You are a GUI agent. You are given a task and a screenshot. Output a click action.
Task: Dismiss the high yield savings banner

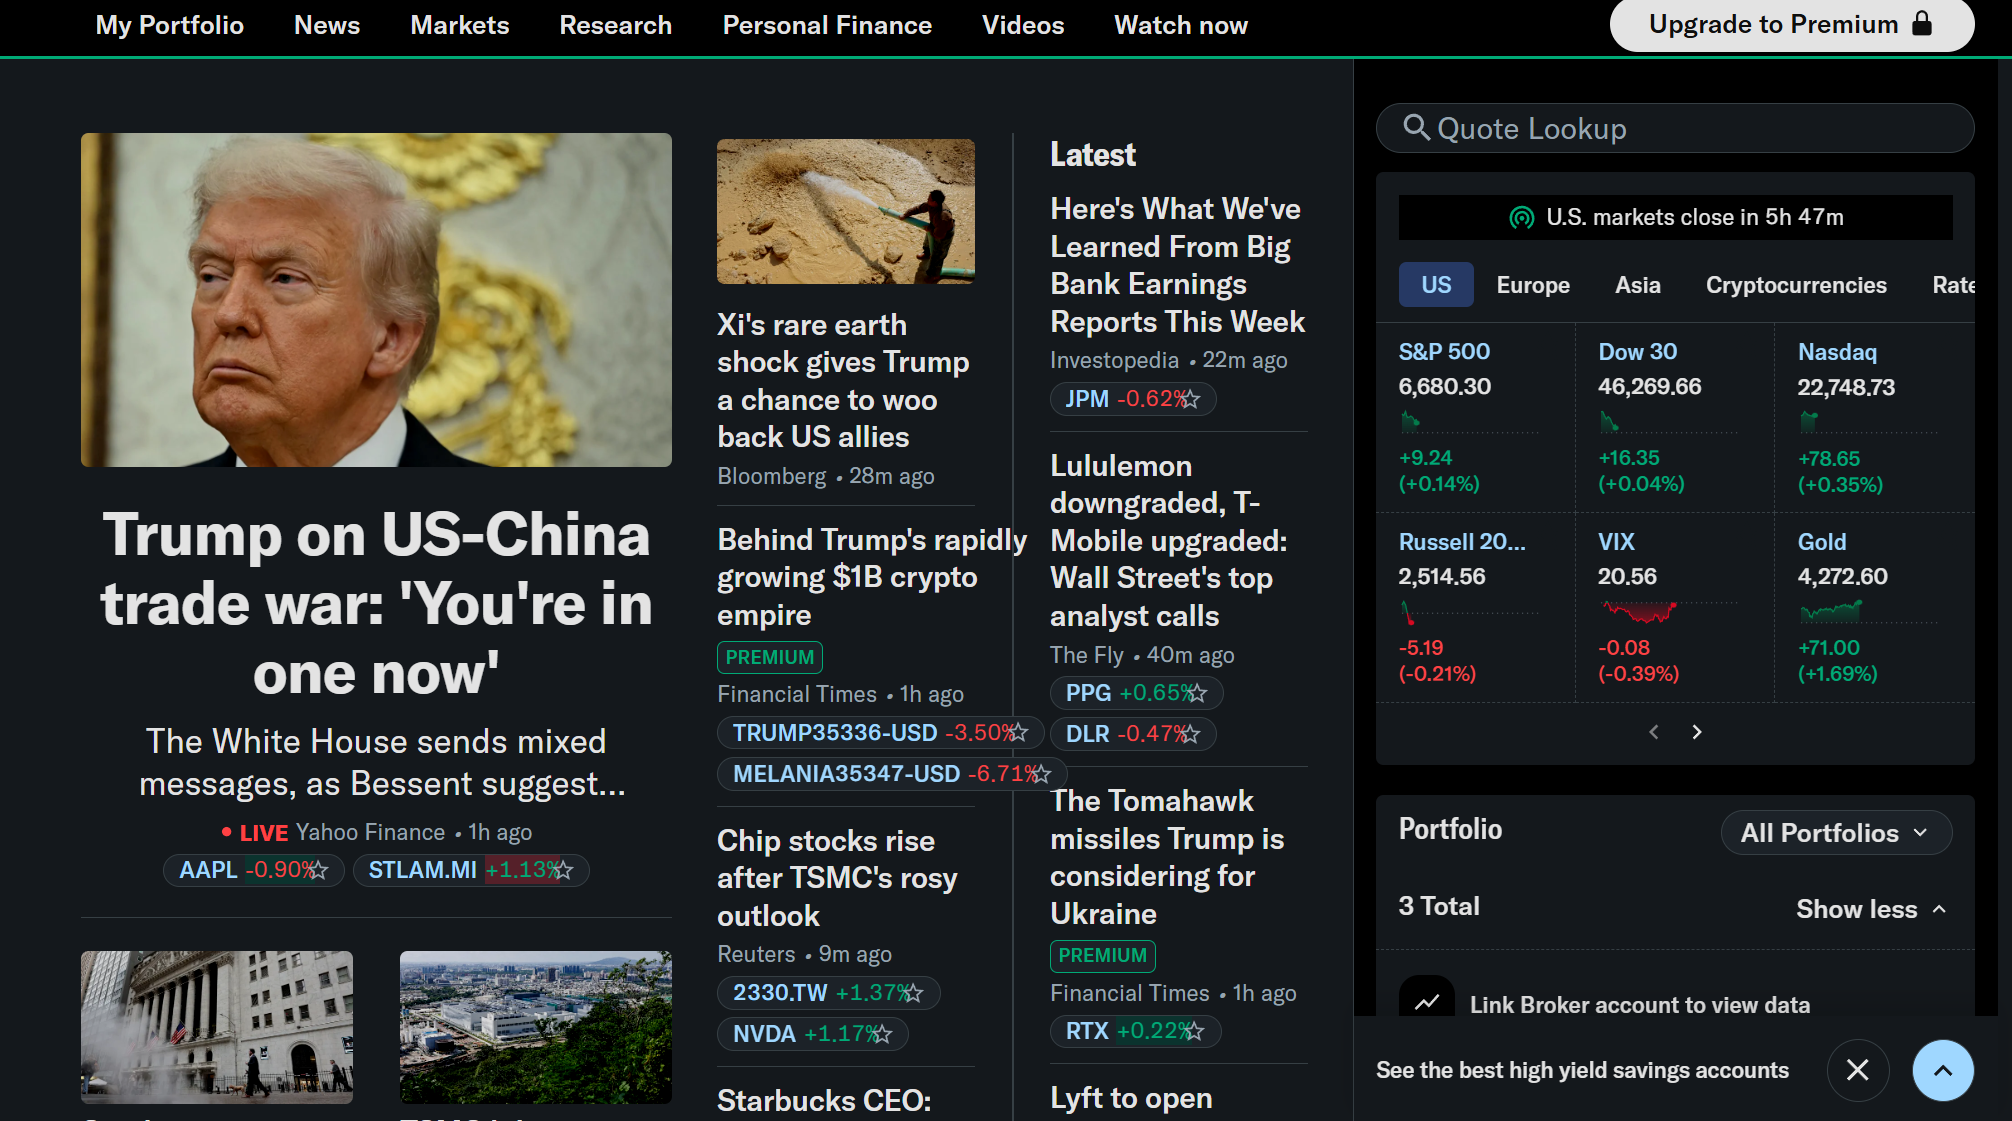coord(1857,1070)
